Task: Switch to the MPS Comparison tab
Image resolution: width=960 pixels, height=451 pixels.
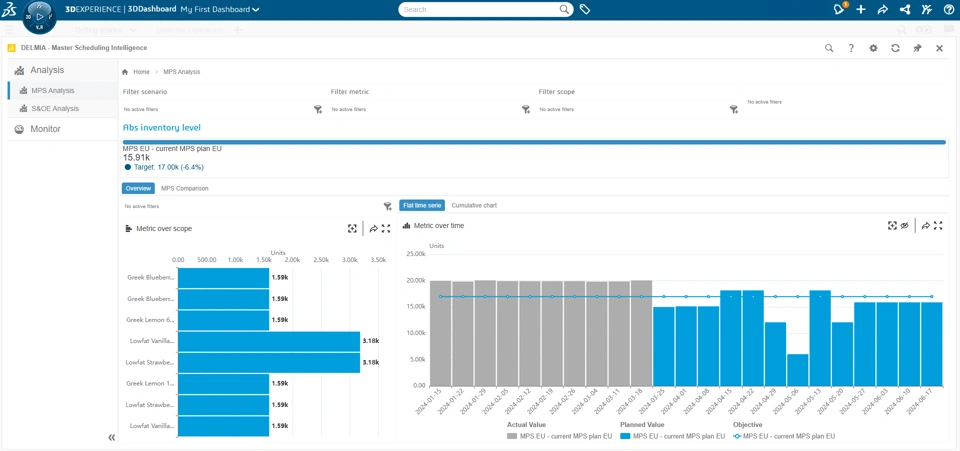Action: pyautogui.click(x=184, y=188)
